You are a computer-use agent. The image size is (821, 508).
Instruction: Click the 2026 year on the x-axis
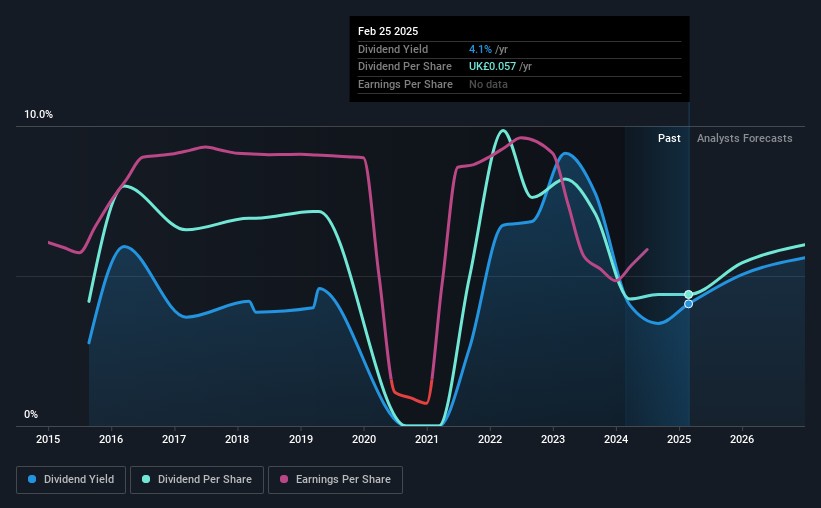point(742,439)
